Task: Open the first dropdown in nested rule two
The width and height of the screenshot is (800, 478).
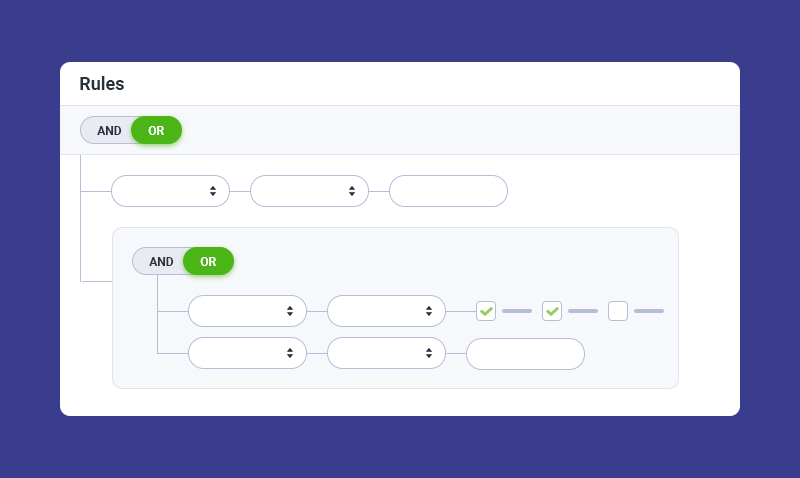Action: point(247,353)
